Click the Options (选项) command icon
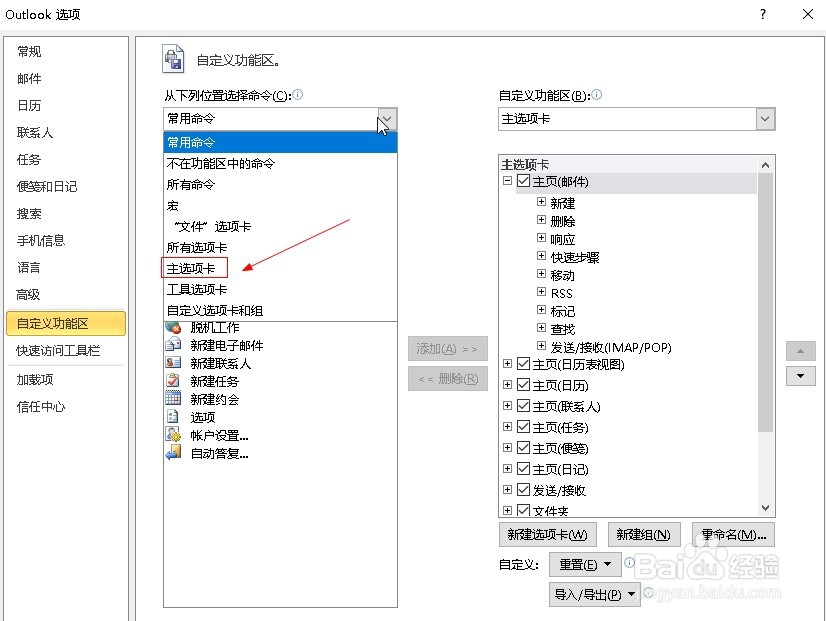 173,417
